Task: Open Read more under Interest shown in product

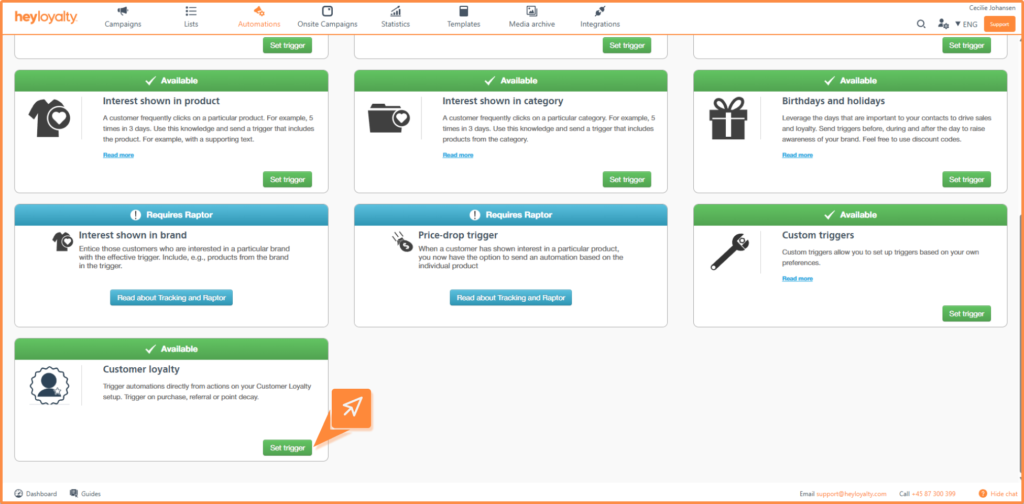Action: pos(118,155)
